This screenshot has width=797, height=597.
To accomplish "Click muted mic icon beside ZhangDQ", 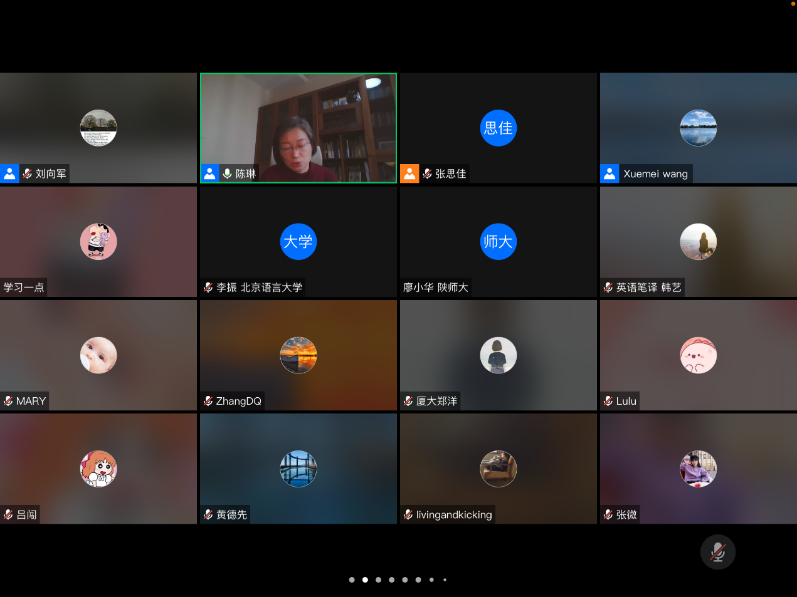I will pos(208,401).
